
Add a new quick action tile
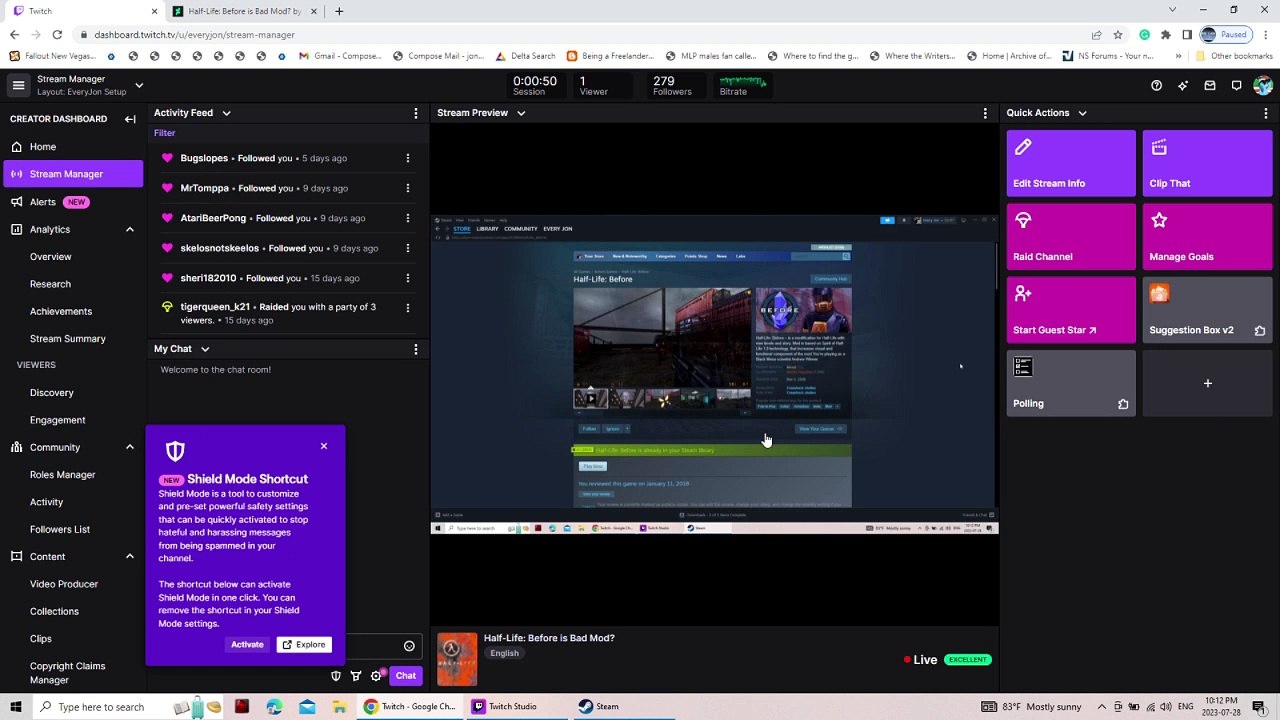click(1208, 383)
